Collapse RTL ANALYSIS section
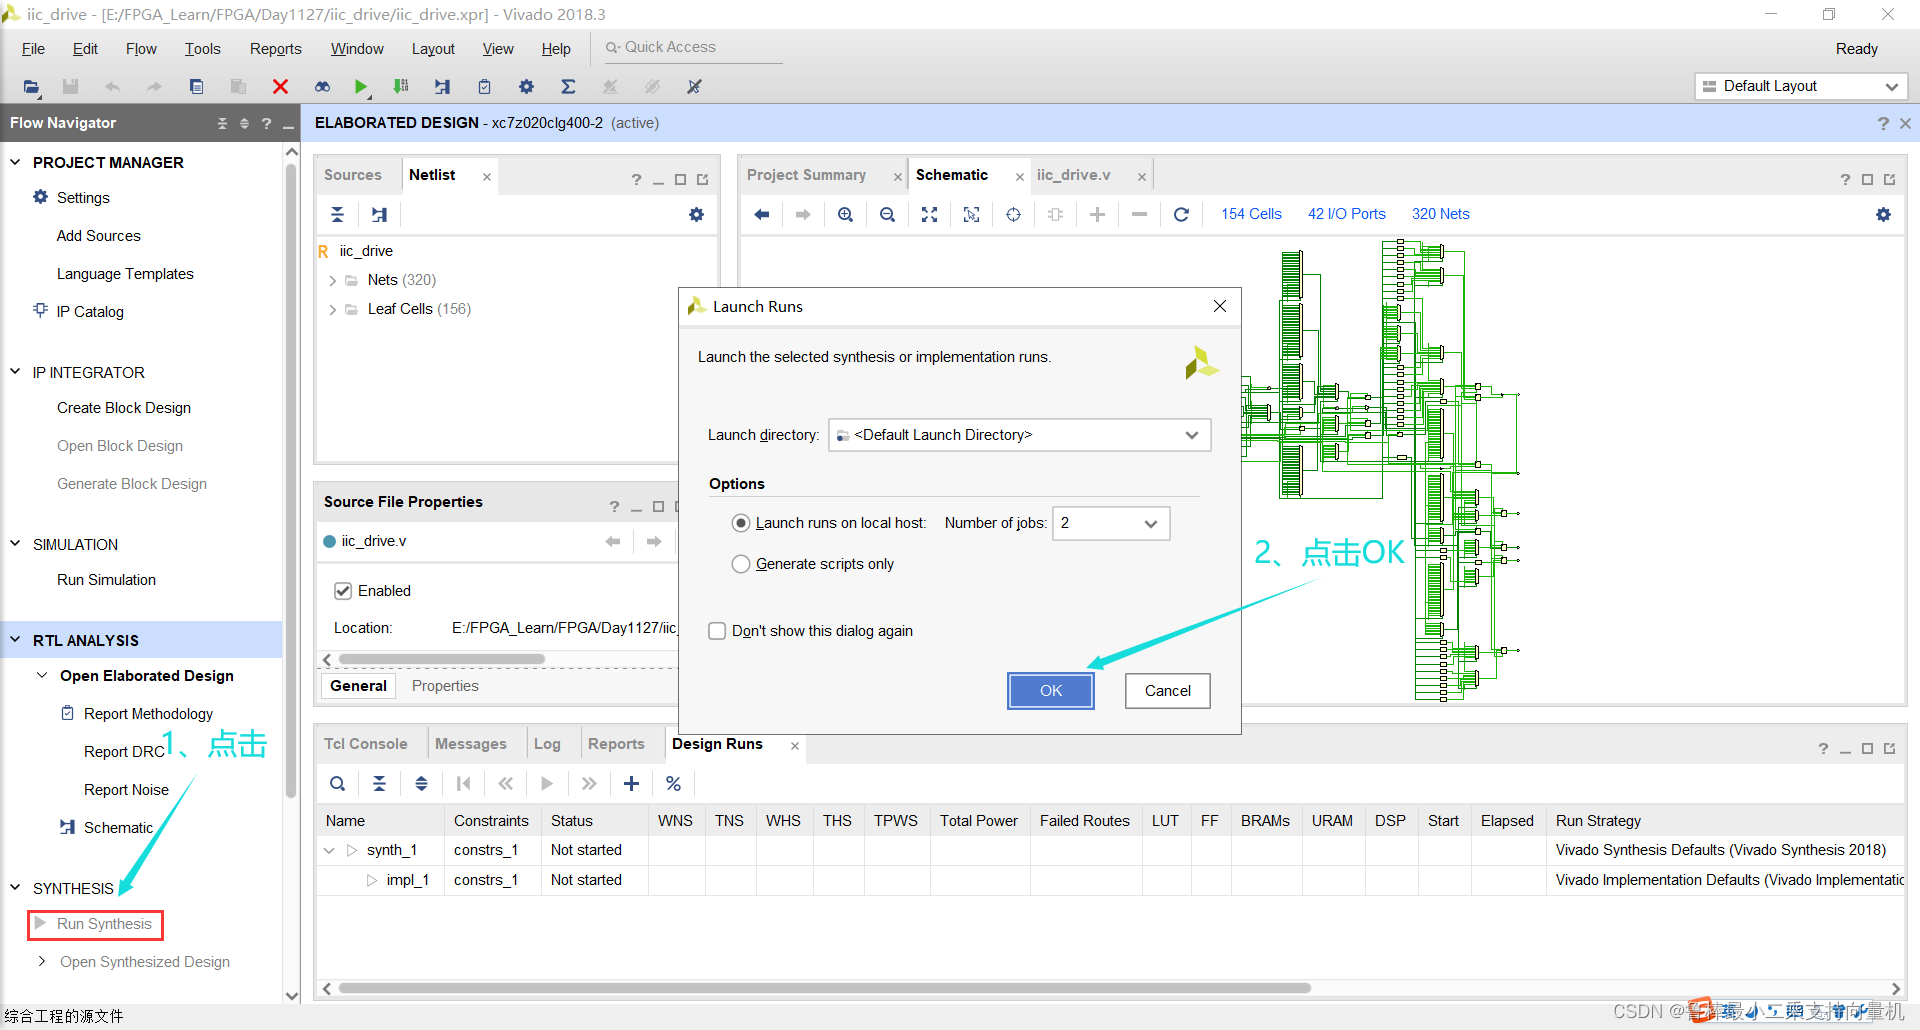1920x1030 pixels. (x=15, y=640)
